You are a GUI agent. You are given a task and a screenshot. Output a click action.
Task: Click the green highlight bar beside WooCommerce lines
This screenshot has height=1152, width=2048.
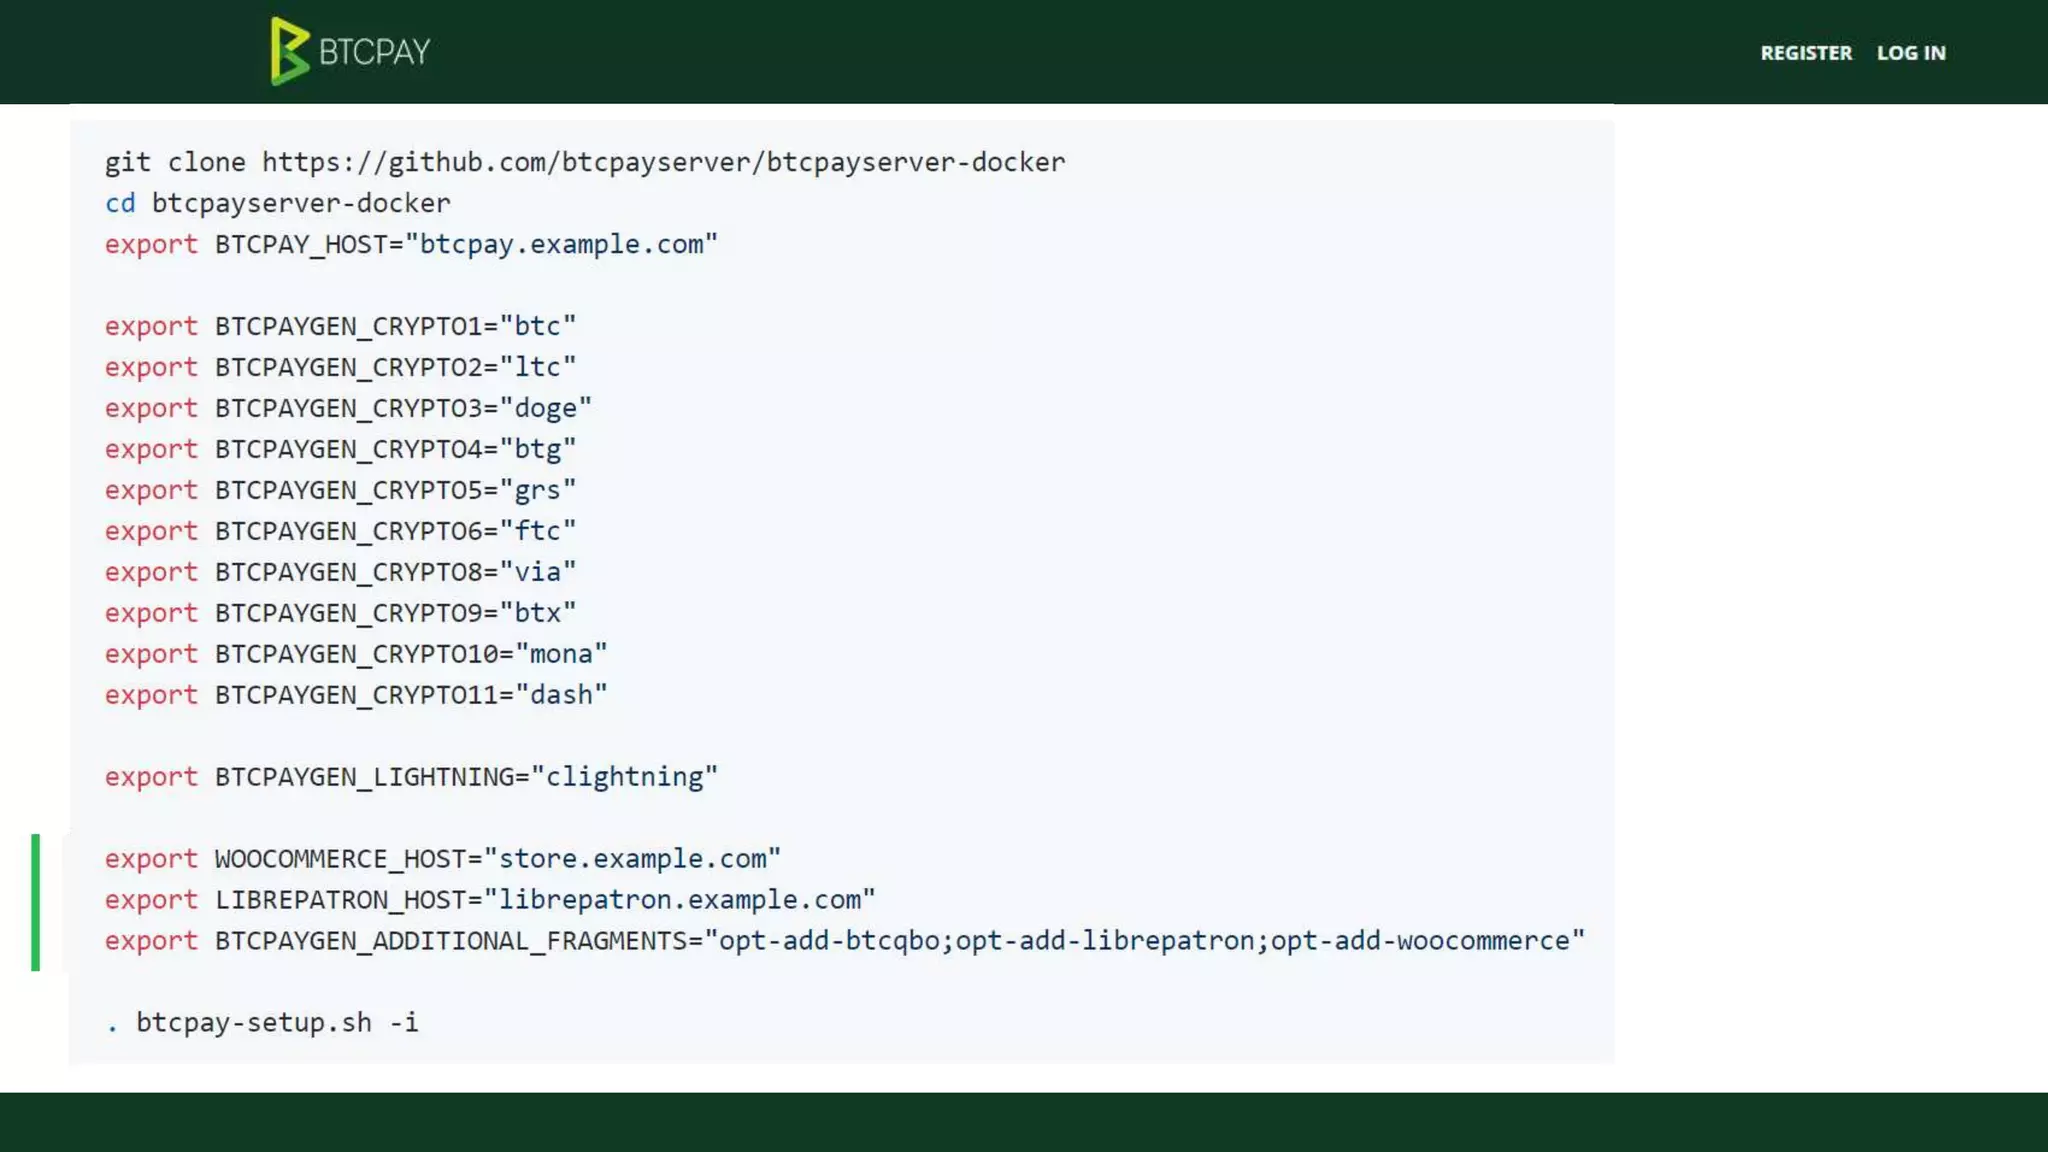click(36, 902)
